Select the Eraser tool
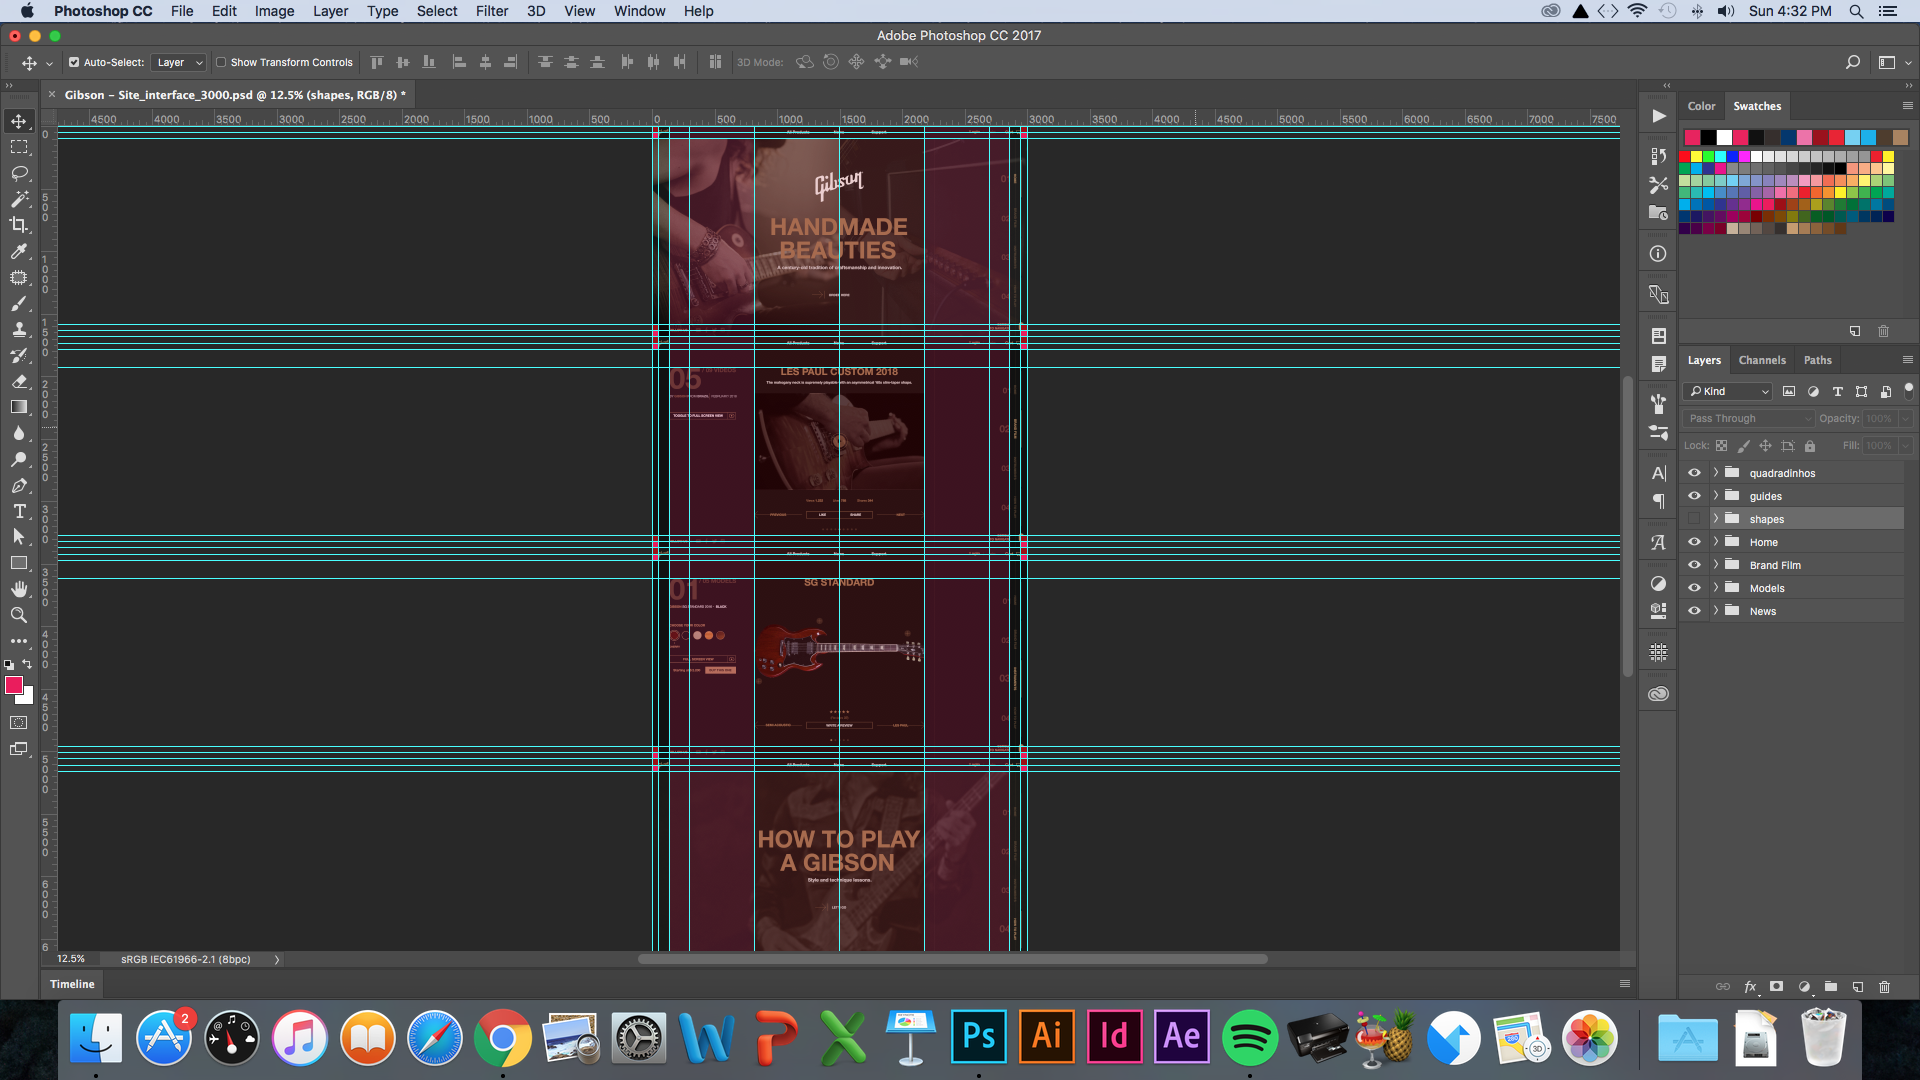The width and height of the screenshot is (1920, 1080). pyautogui.click(x=19, y=381)
